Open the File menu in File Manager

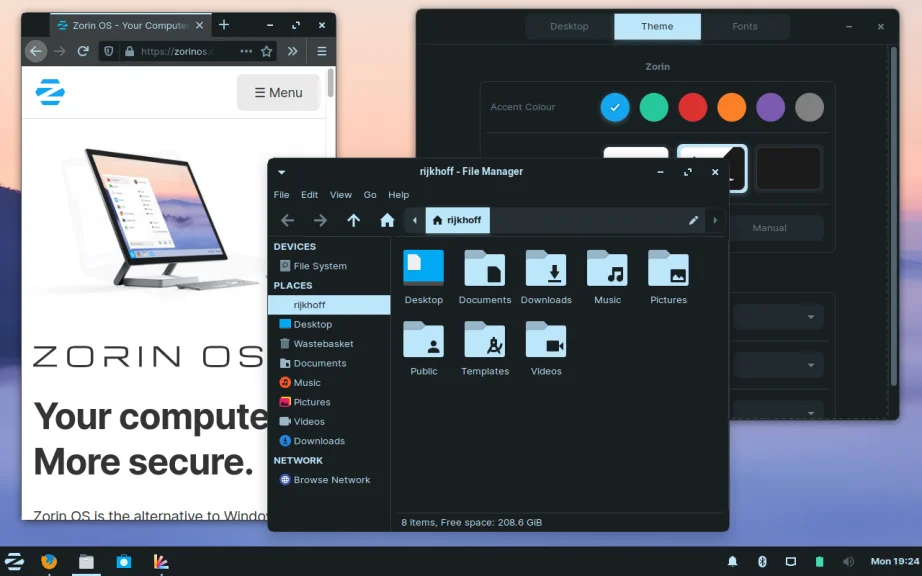(281, 195)
